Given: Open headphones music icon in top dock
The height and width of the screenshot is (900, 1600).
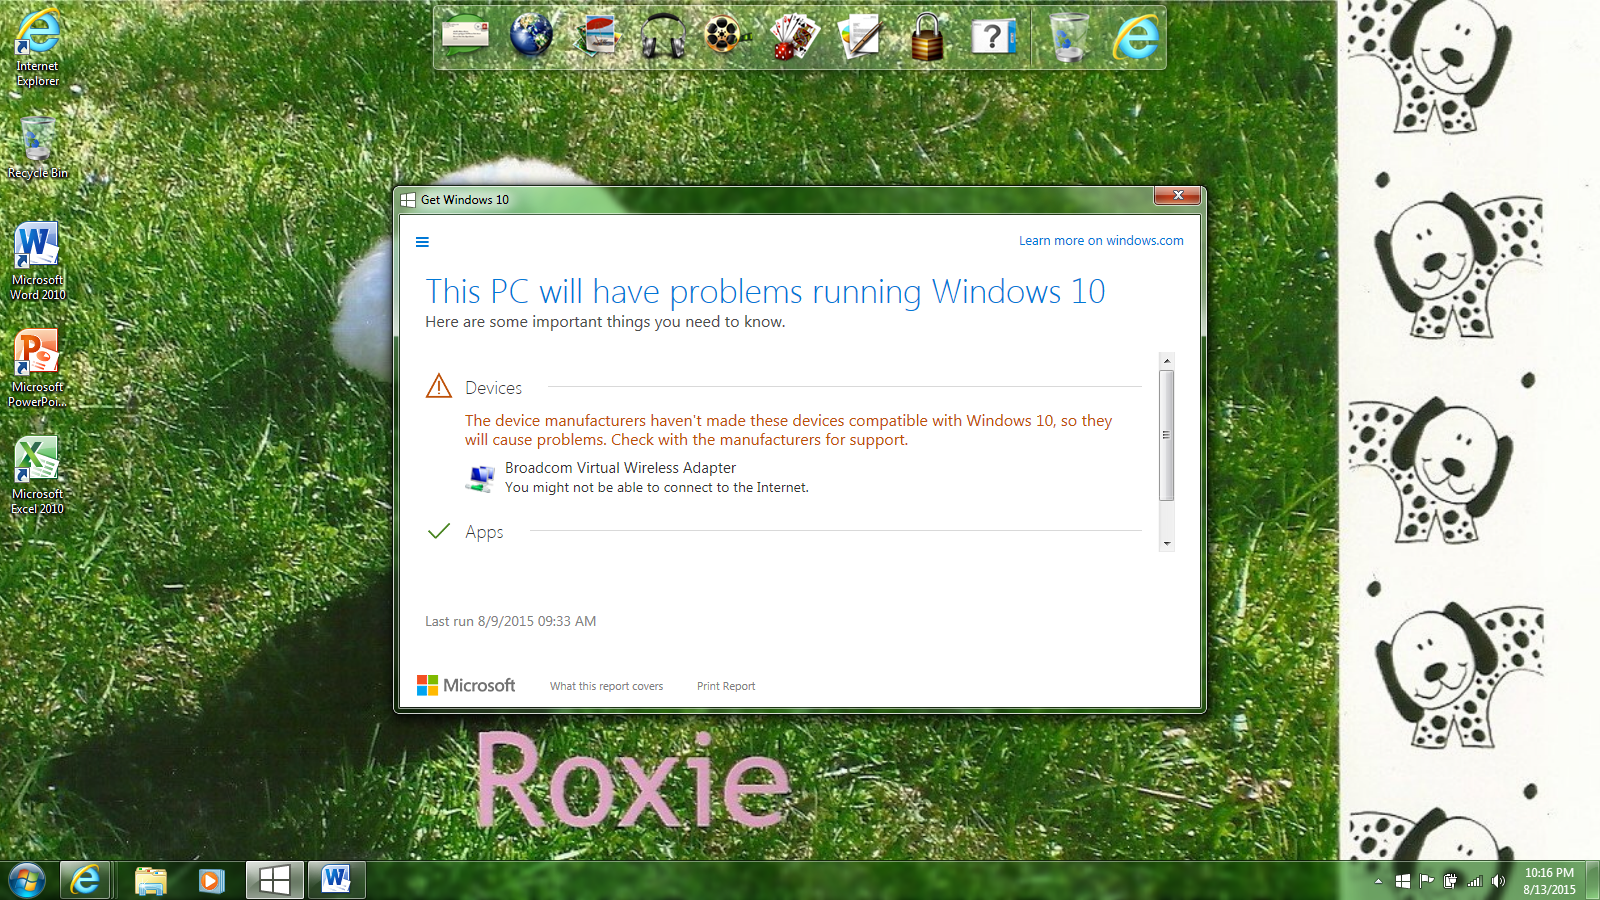Looking at the screenshot, I should [x=662, y=38].
